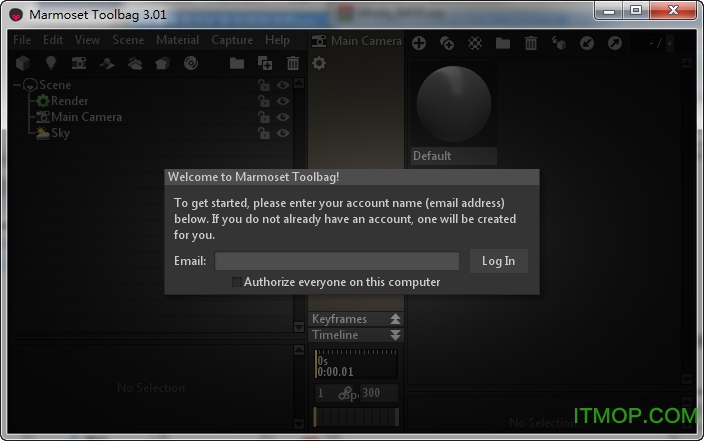This screenshot has width=704, height=441.
Task: Click the Render gear icon in scene tree
Action: (x=43, y=101)
